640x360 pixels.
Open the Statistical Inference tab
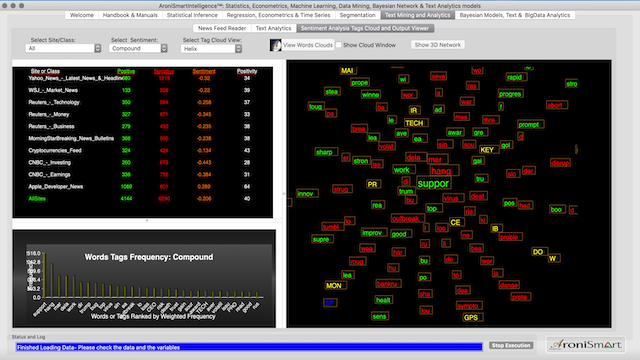pyautogui.click(x=192, y=15)
